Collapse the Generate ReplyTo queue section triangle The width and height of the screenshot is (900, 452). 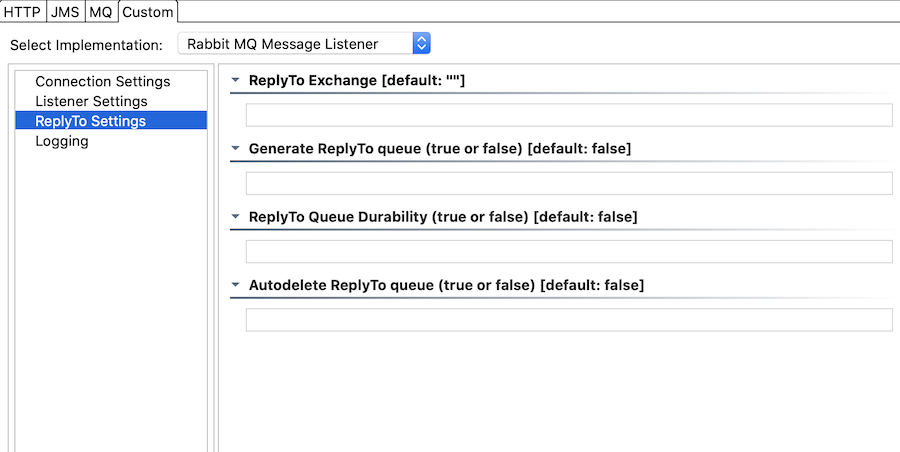pos(235,149)
